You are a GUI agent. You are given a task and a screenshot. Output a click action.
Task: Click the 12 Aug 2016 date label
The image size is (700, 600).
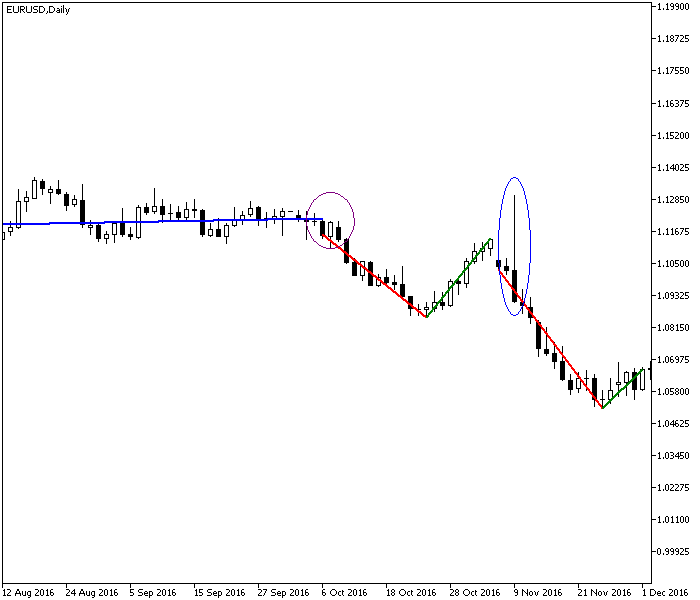pyautogui.click(x=29, y=592)
